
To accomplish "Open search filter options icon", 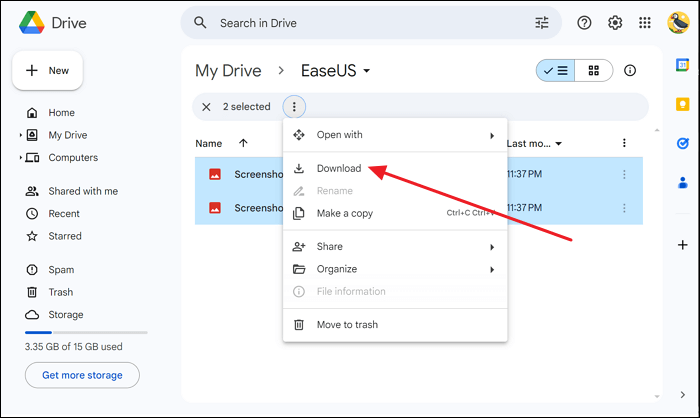I will (x=543, y=22).
